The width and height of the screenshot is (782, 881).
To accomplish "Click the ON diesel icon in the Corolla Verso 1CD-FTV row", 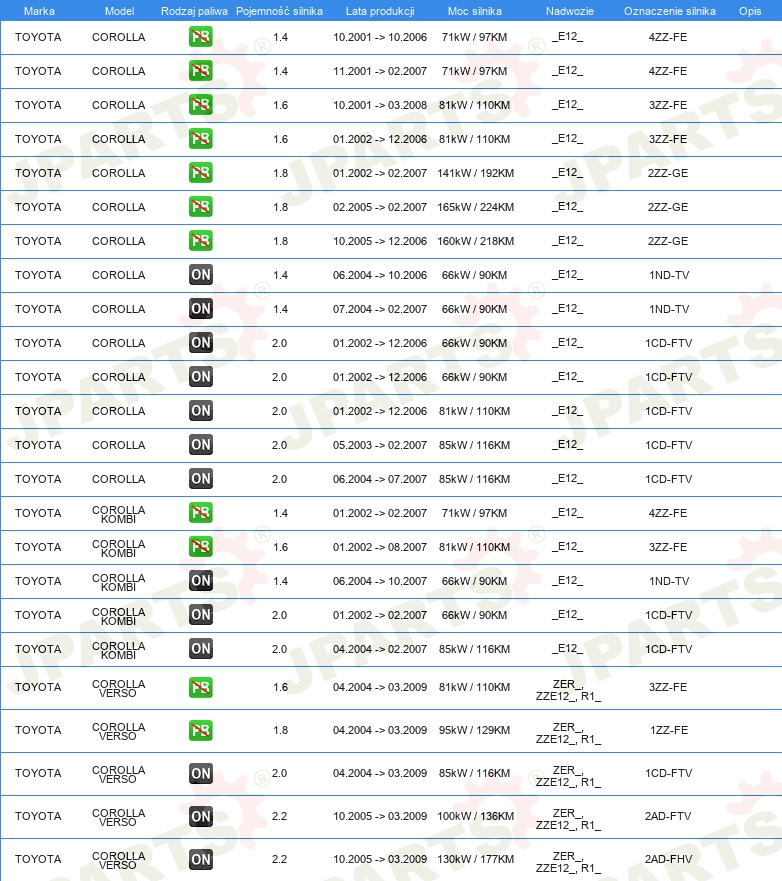I will tap(201, 773).
